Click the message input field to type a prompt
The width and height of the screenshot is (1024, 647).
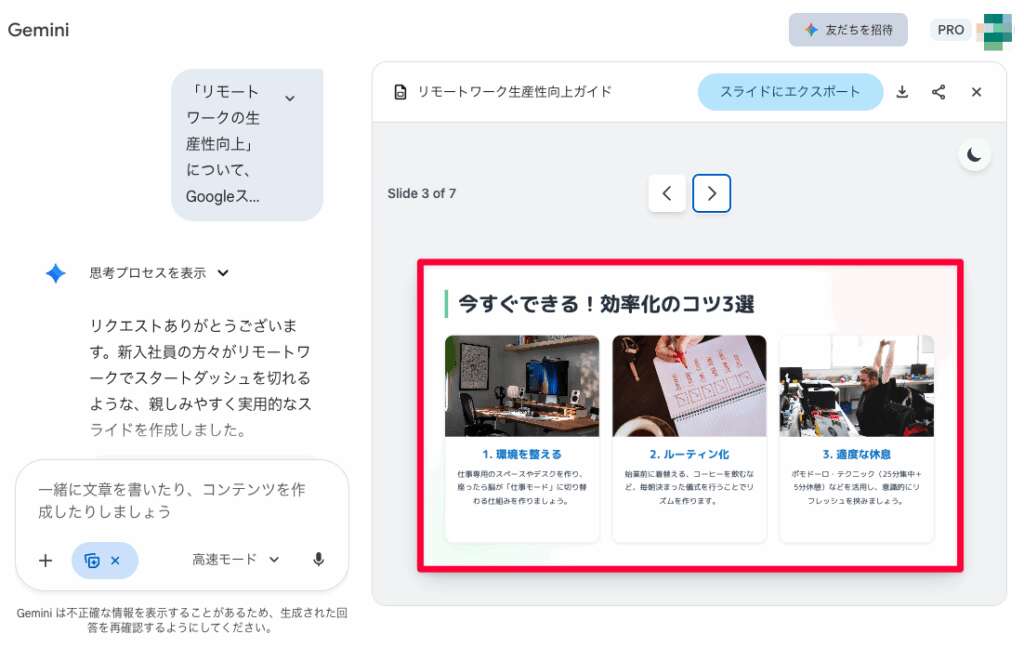[x=180, y=500]
